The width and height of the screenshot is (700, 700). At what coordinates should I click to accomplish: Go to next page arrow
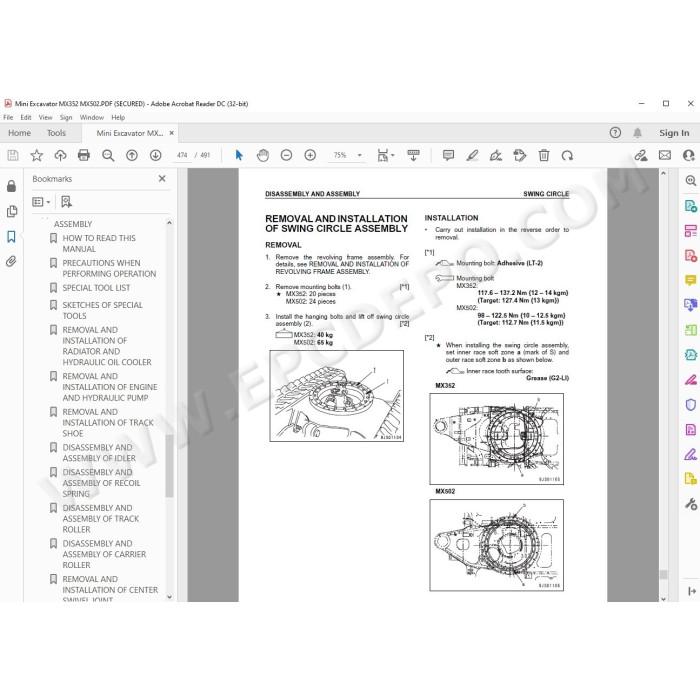click(x=155, y=155)
